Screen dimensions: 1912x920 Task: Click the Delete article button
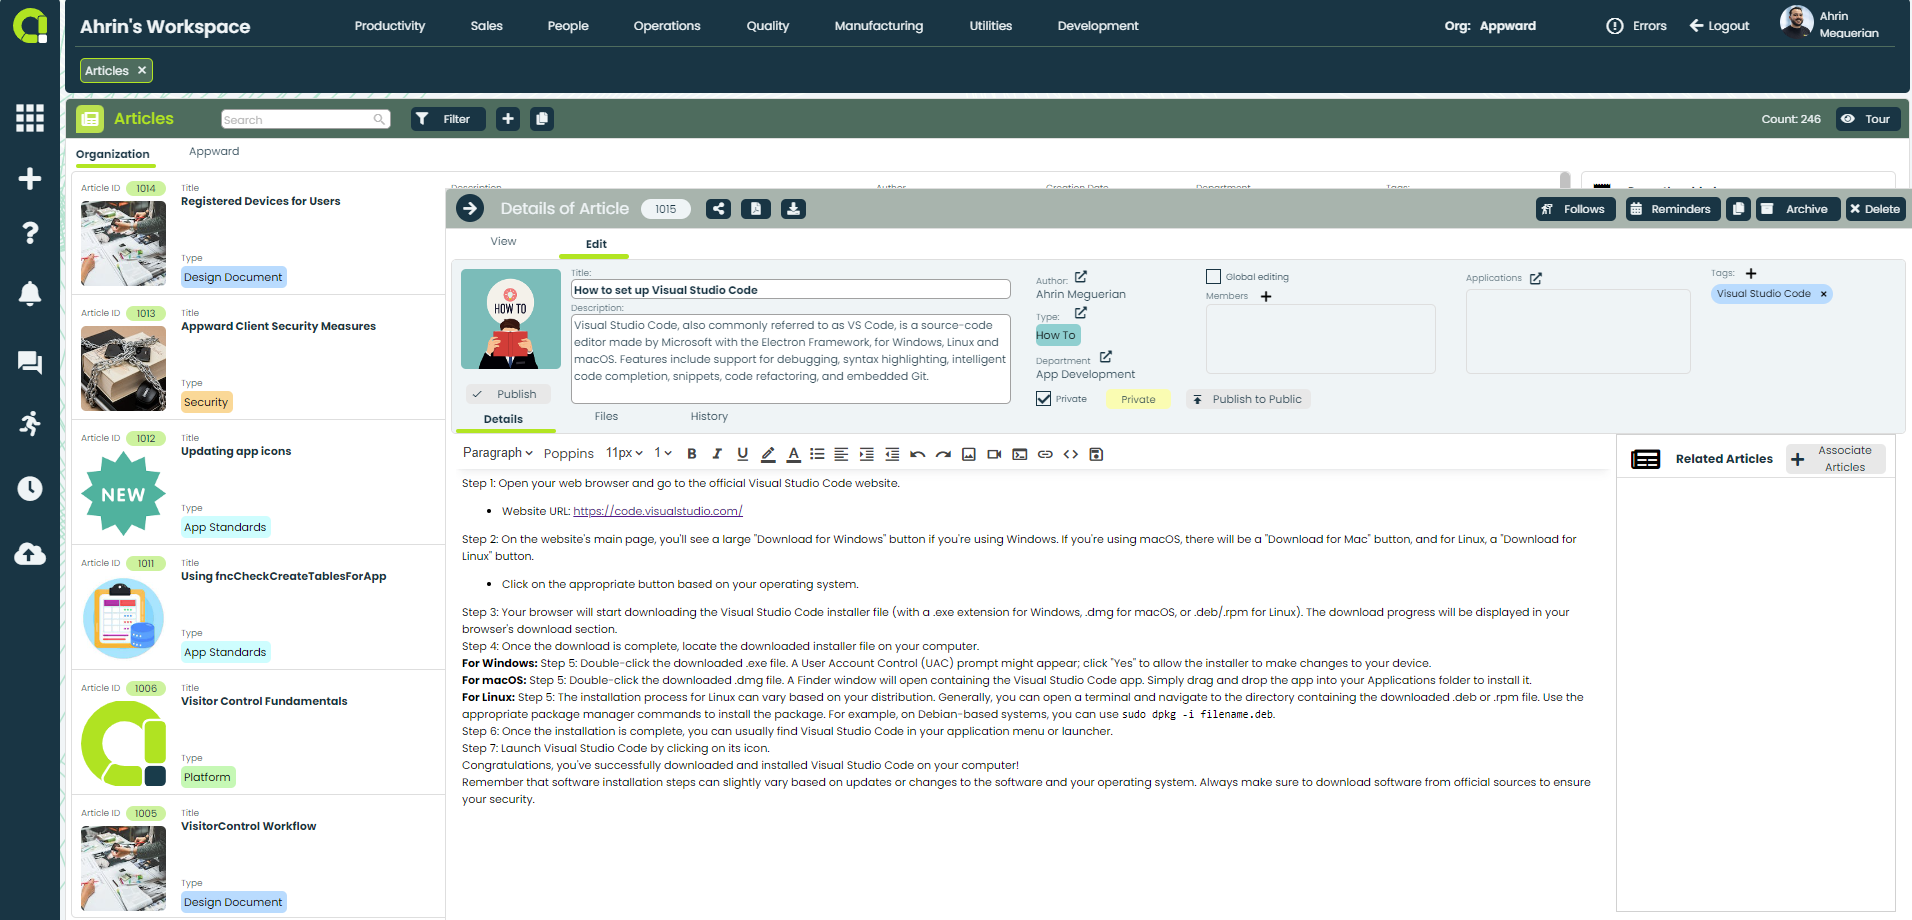(1875, 209)
